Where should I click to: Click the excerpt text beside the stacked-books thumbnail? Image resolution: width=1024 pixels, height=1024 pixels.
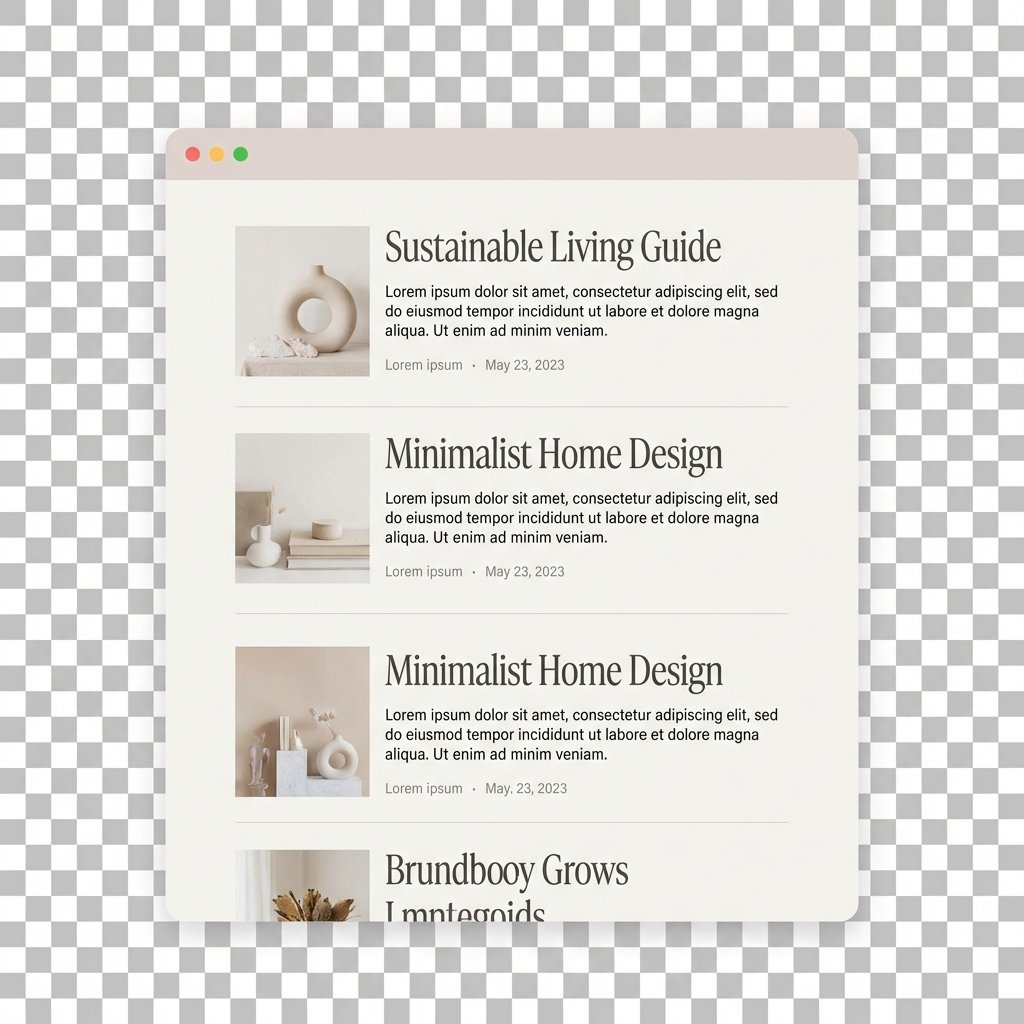click(x=581, y=518)
